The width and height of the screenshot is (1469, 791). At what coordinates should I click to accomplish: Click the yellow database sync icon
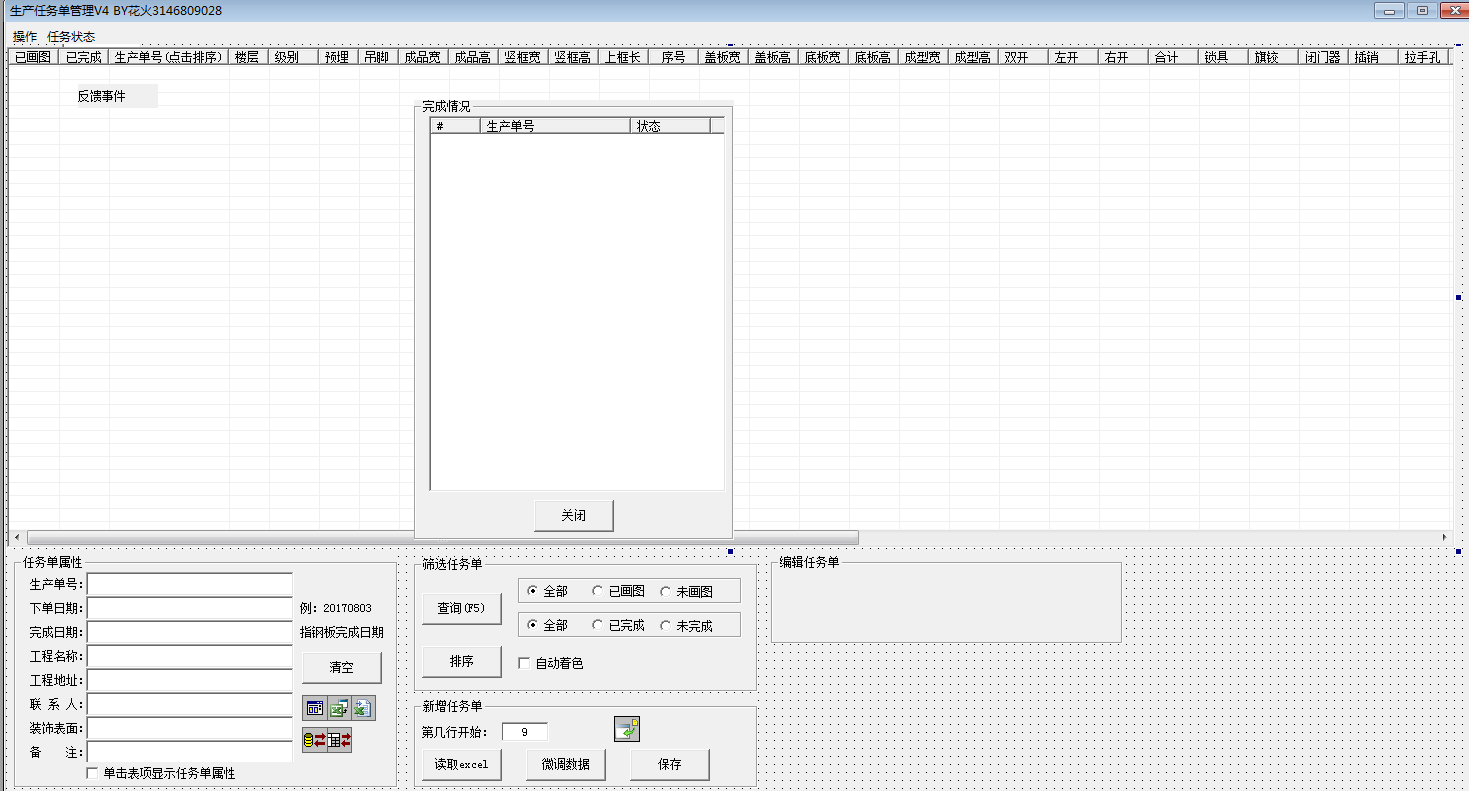pyautogui.click(x=314, y=741)
